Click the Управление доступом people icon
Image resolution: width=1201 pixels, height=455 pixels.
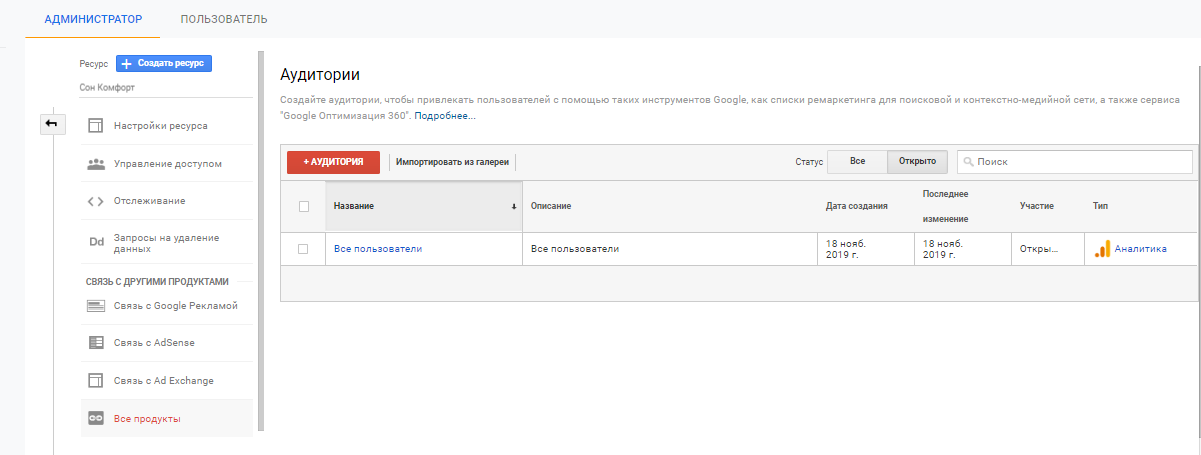96,163
